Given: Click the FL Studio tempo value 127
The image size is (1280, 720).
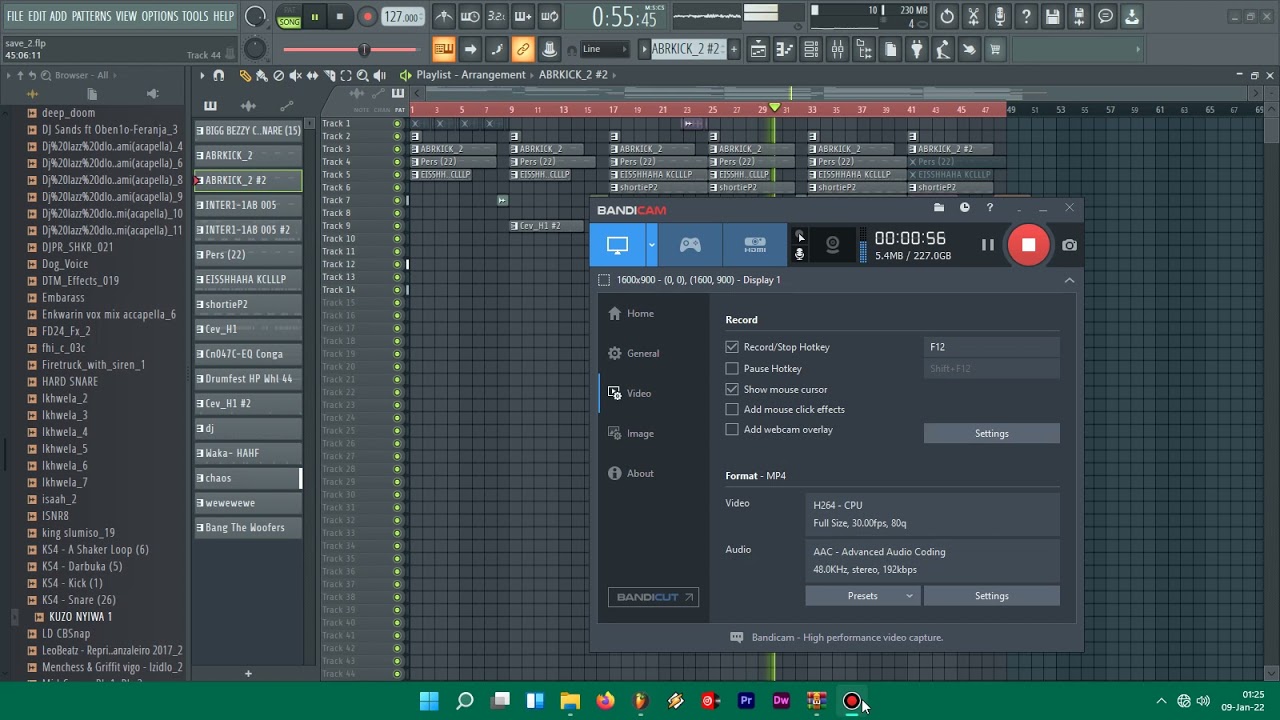Looking at the screenshot, I should pyautogui.click(x=403, y=17).
